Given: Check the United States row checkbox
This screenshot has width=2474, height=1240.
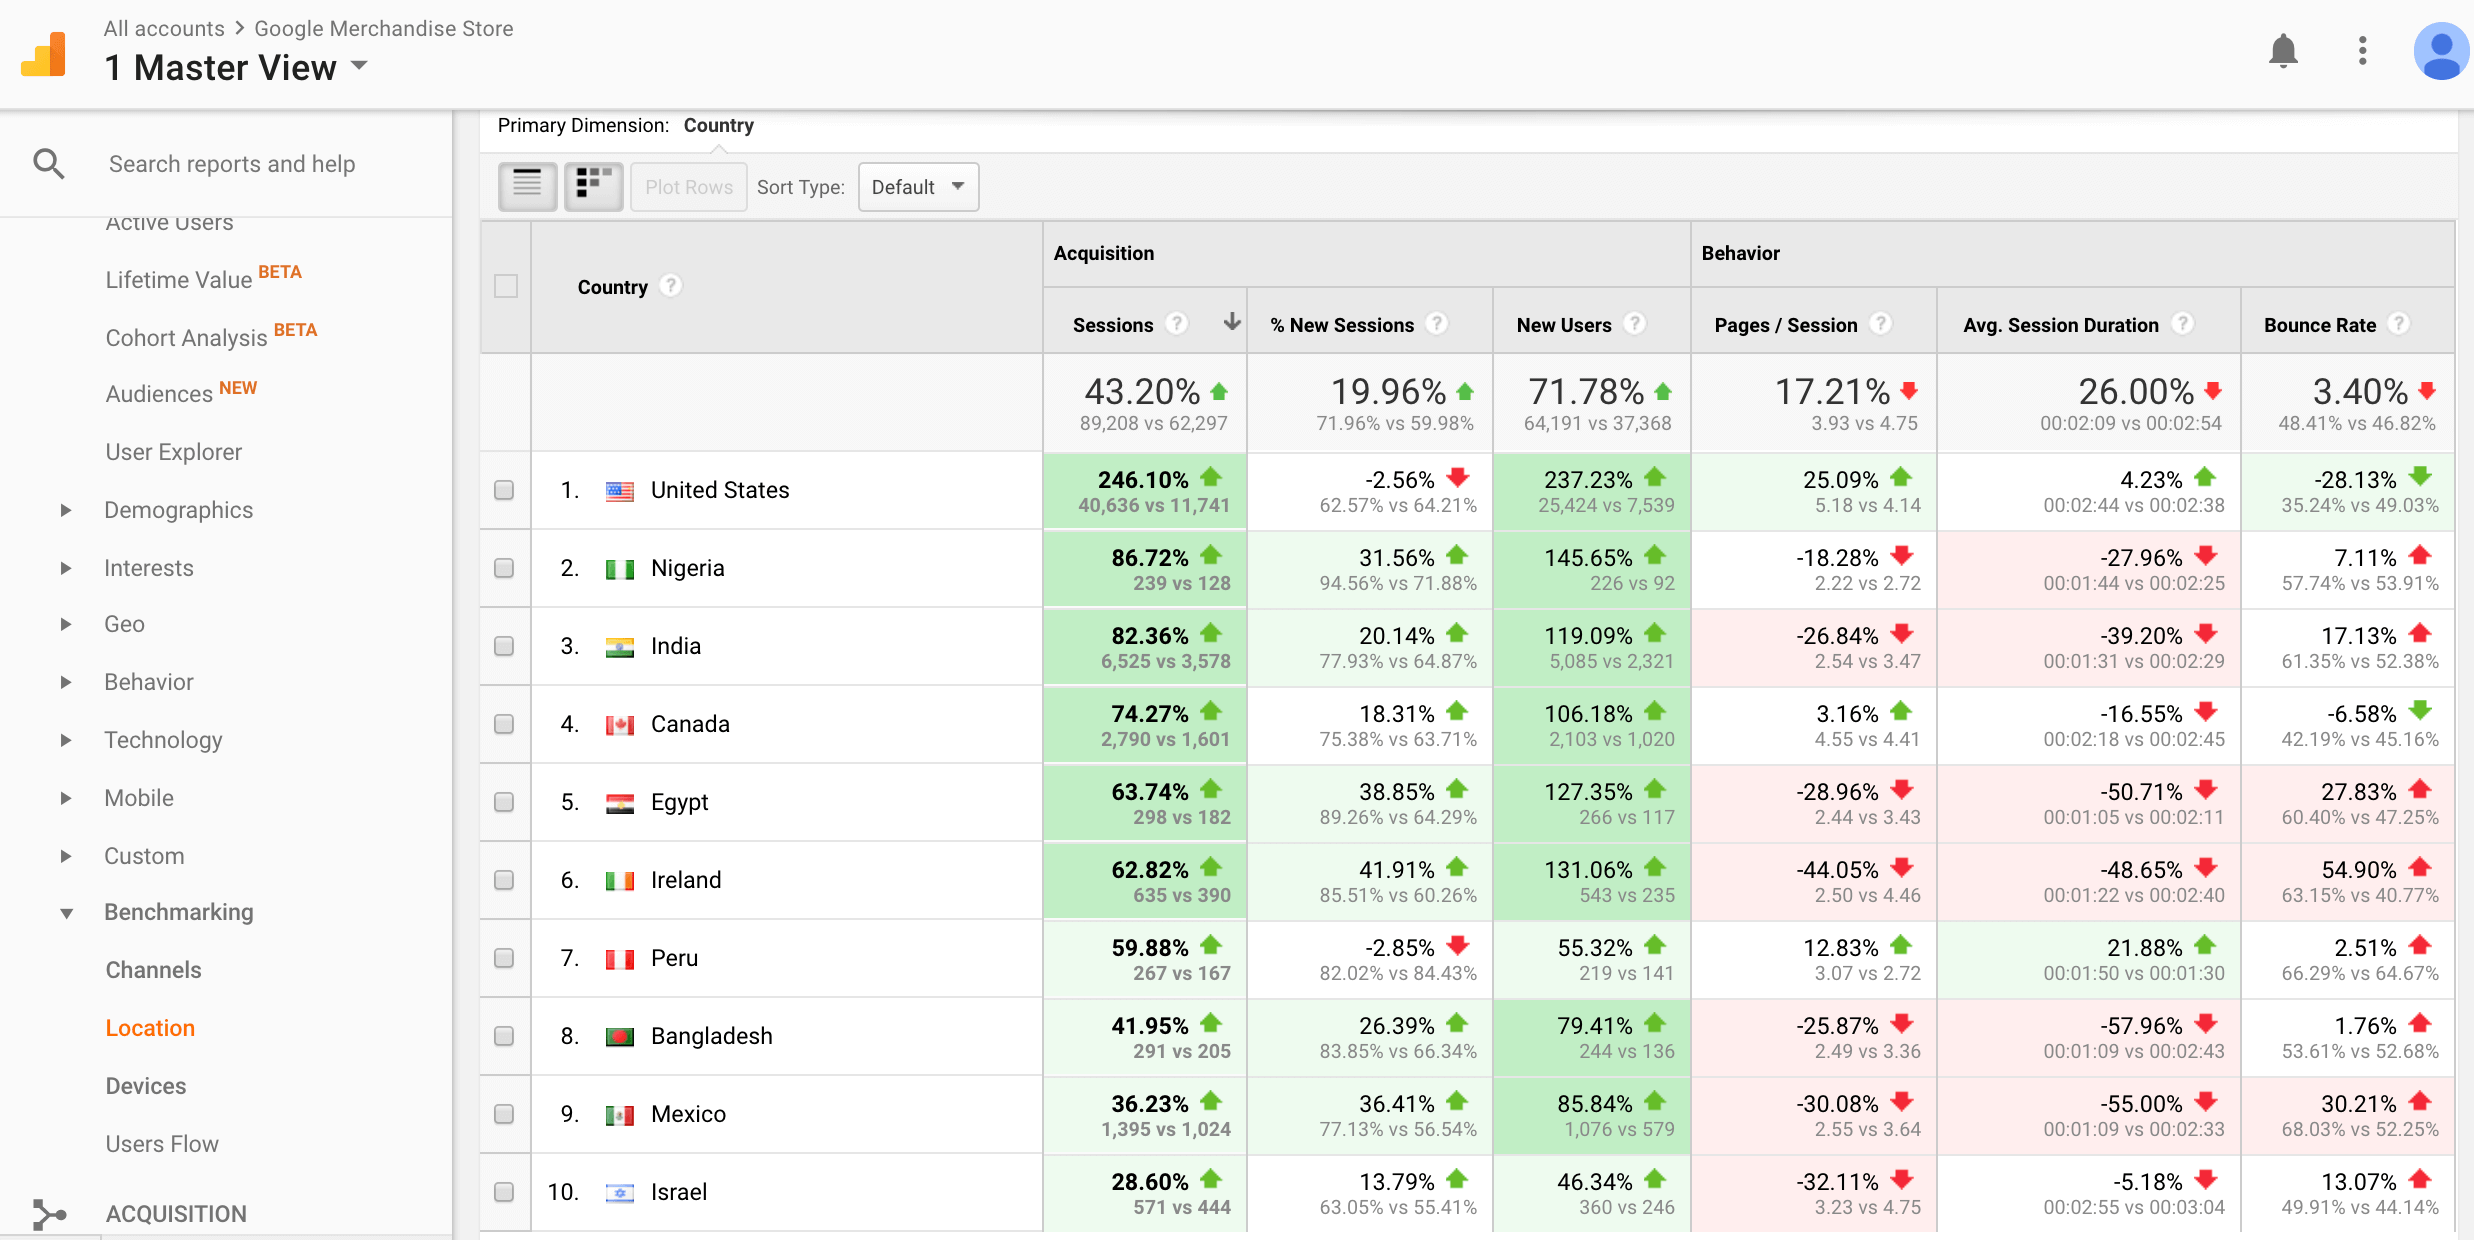Looking at the screenshot, I should point(504,490).
